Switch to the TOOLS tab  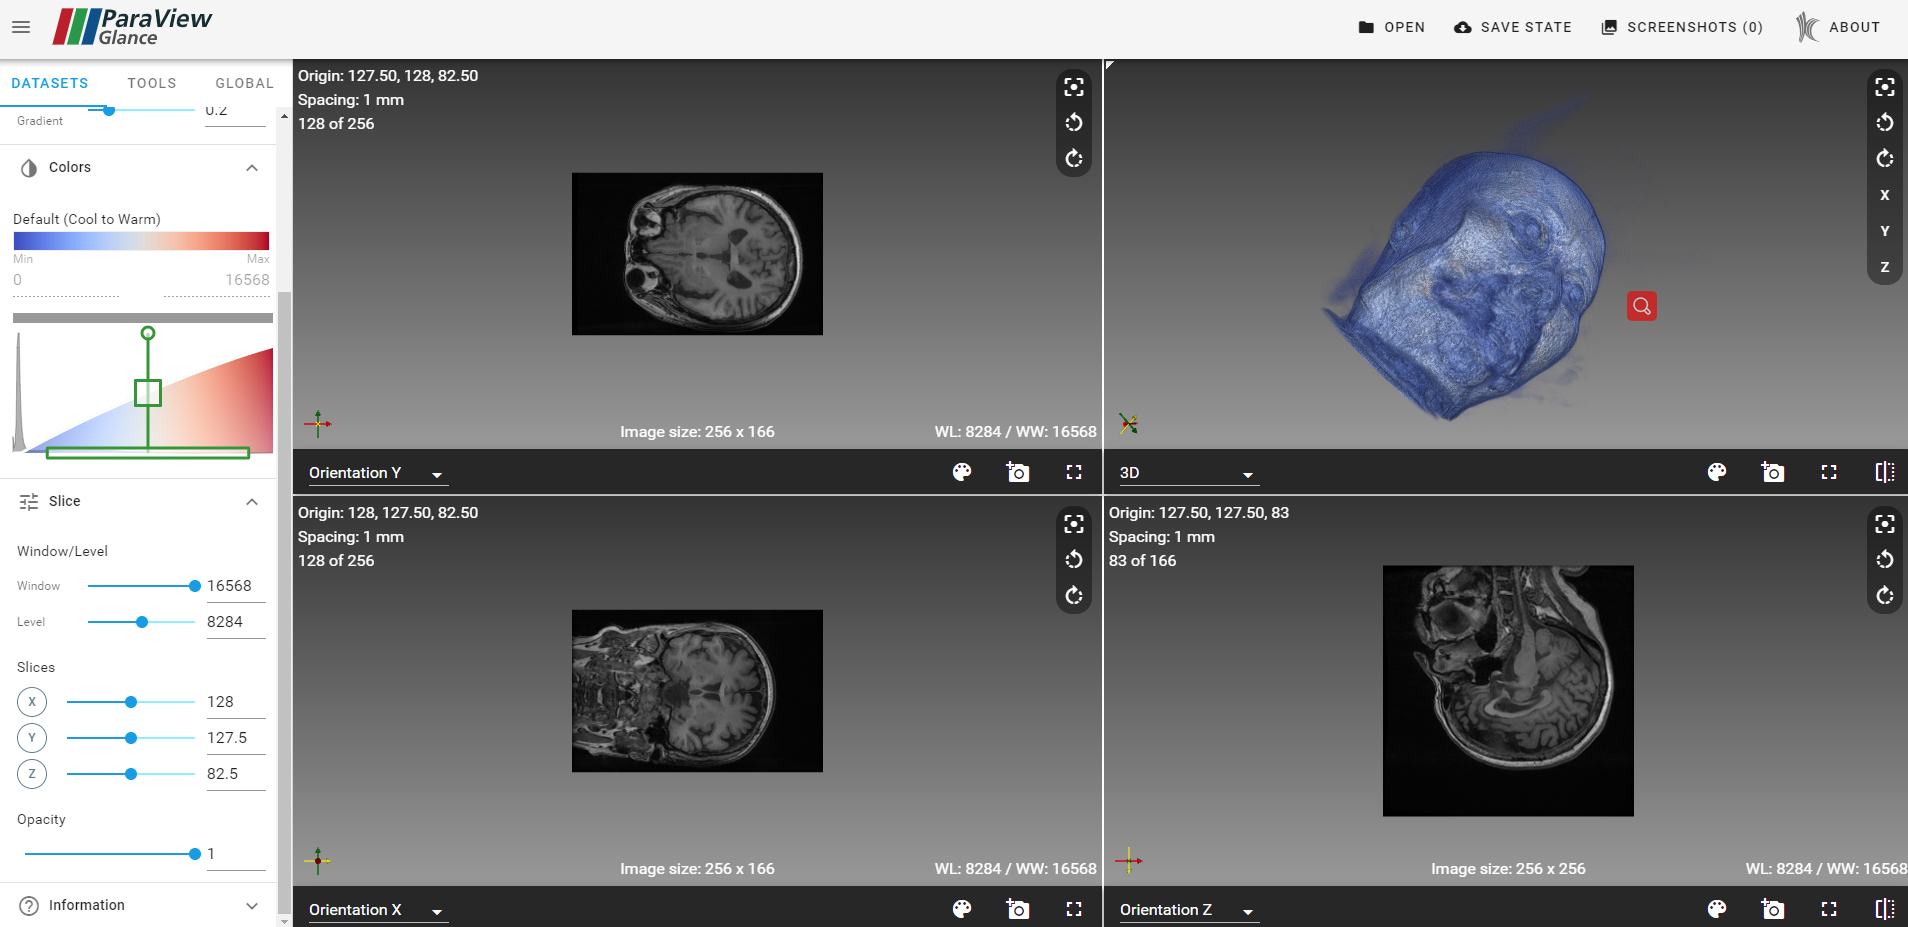tap(152, 83)
